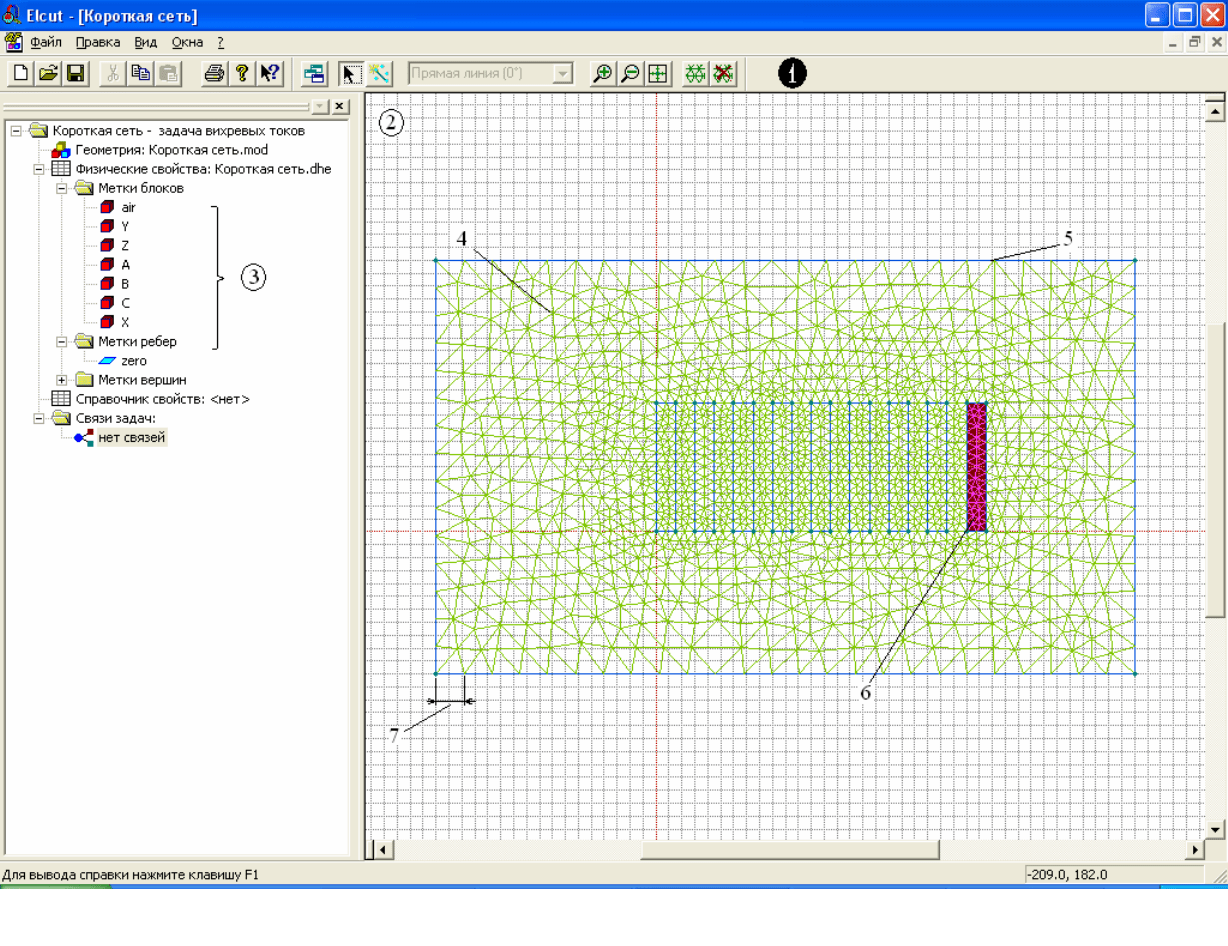Close the problem tree panel
The width and height of the screenshot is (1228, 946).
(340, 107)
